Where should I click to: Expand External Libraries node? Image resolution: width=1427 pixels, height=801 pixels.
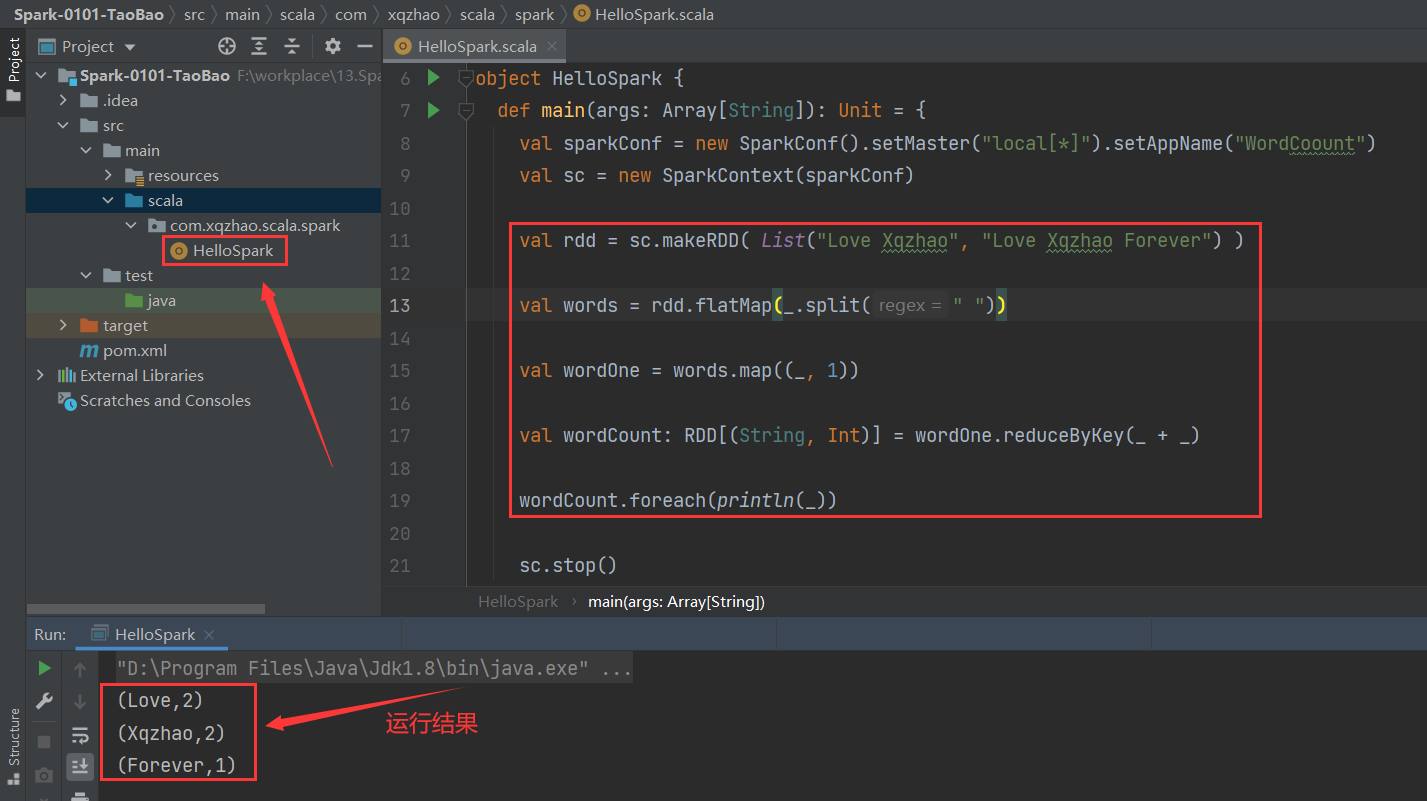[x=41, y=375]
